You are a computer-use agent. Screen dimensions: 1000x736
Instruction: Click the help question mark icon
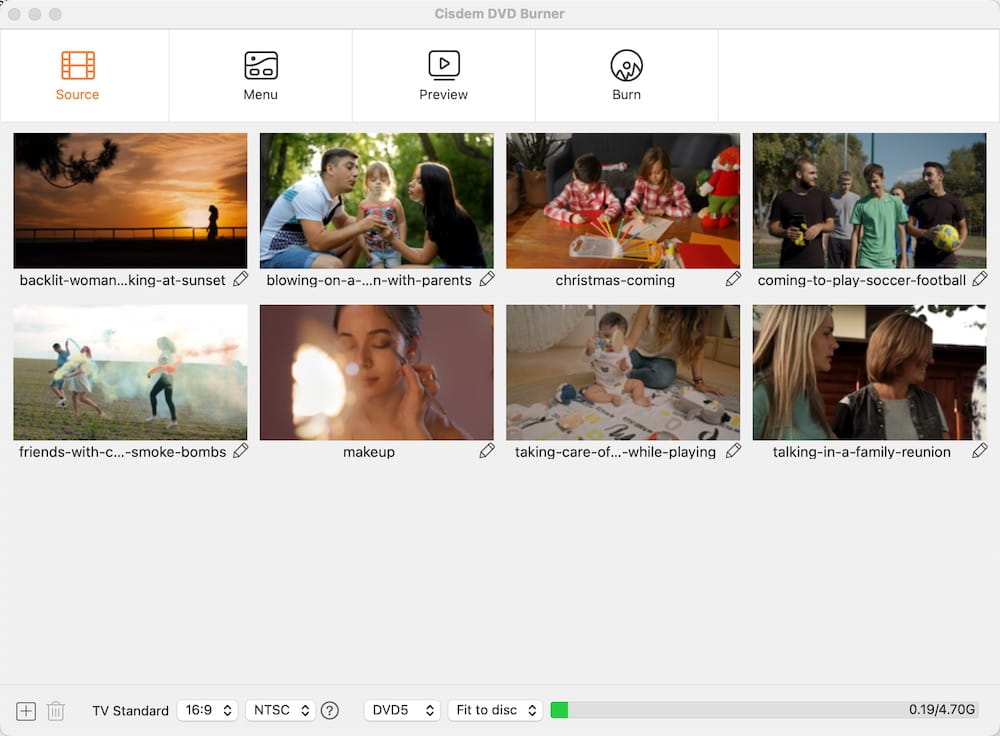click(x=330, y=710)
